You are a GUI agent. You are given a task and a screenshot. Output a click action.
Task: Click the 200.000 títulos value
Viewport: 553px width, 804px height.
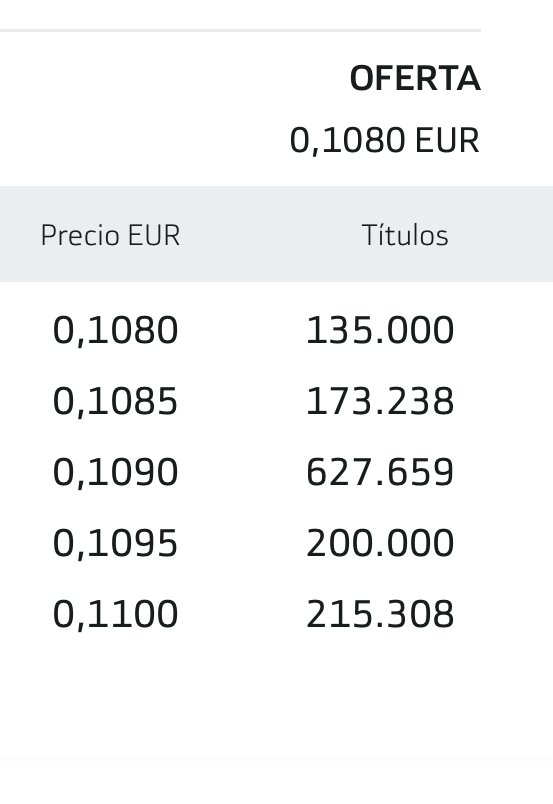click(380, 543)
